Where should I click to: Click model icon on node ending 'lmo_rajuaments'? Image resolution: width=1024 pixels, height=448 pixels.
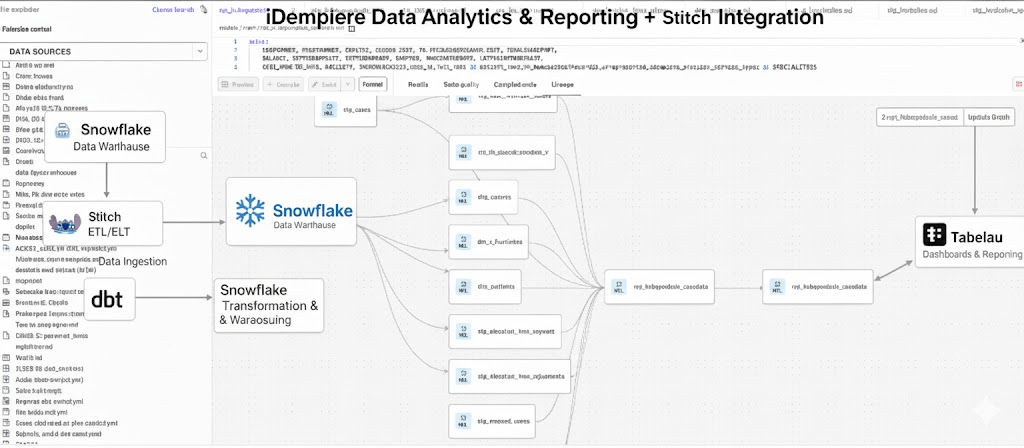point(463,376)
